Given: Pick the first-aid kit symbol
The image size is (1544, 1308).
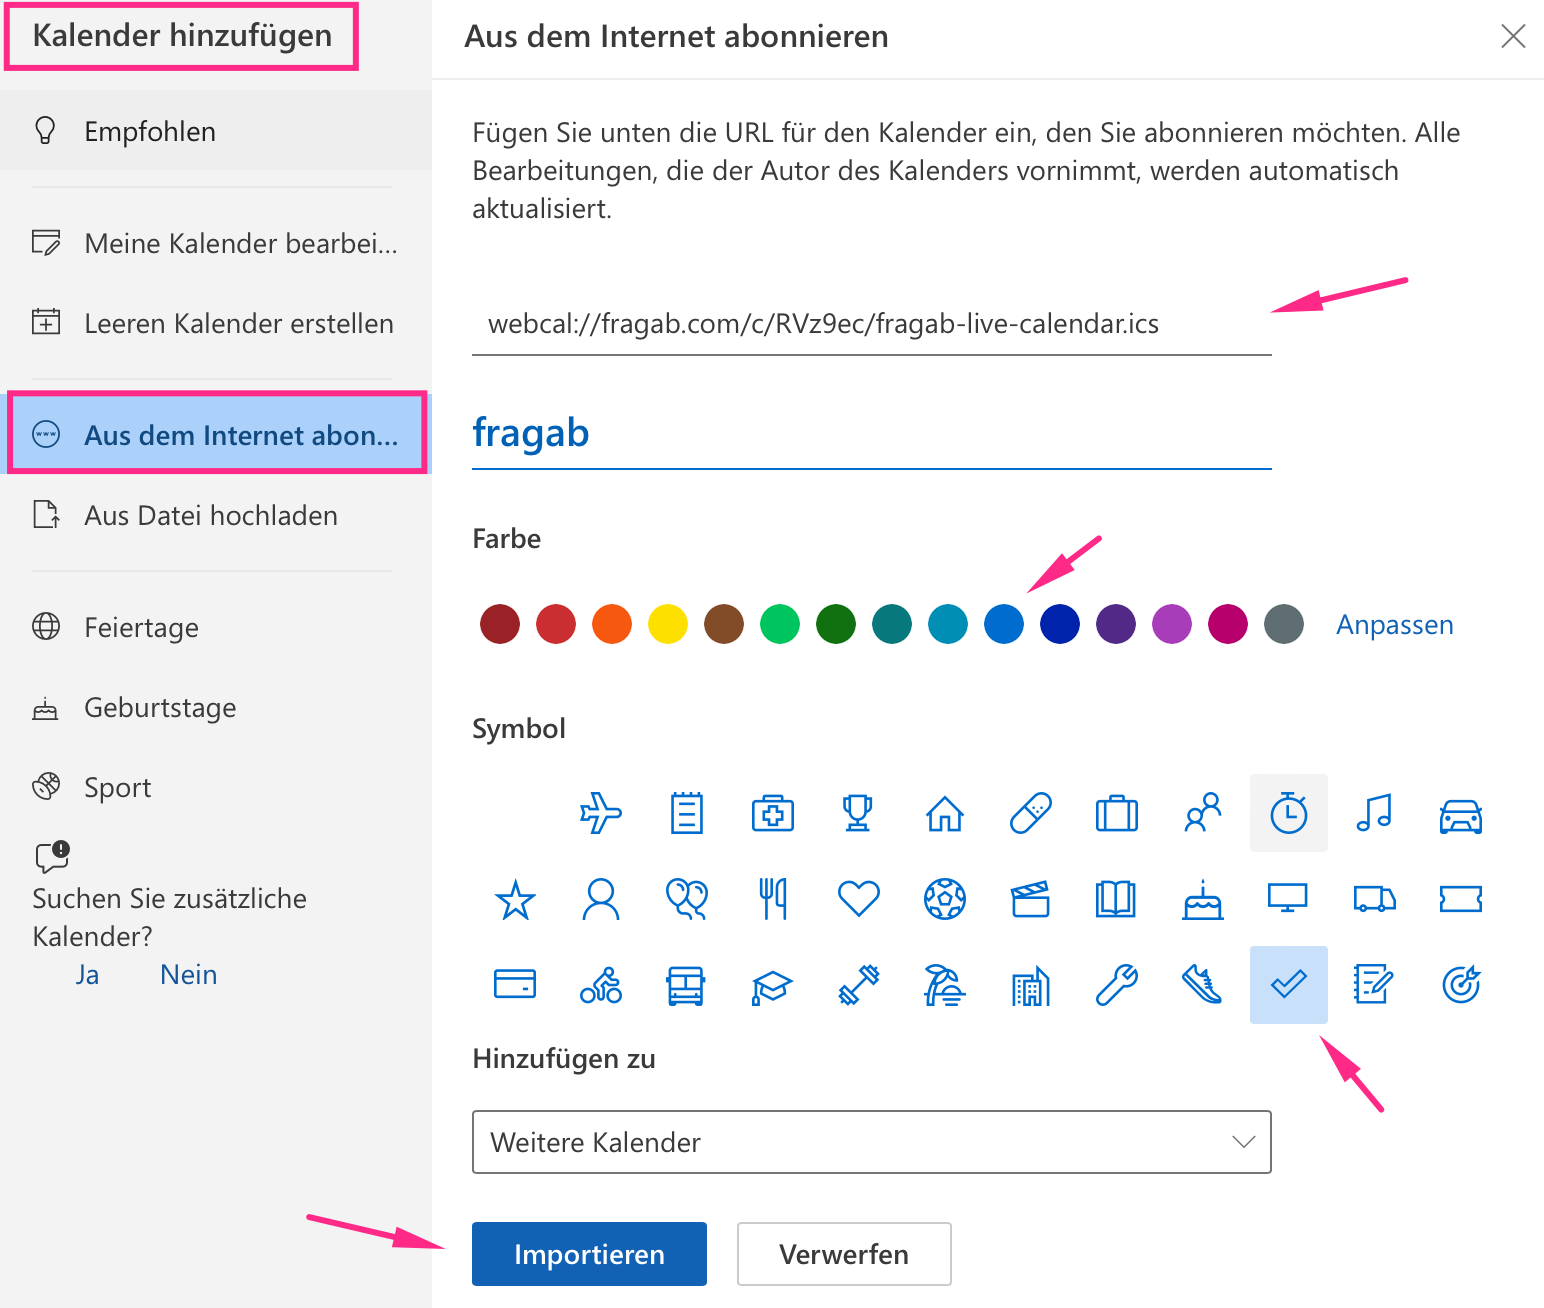Looking at the screenshot, I should click(773, 813).
